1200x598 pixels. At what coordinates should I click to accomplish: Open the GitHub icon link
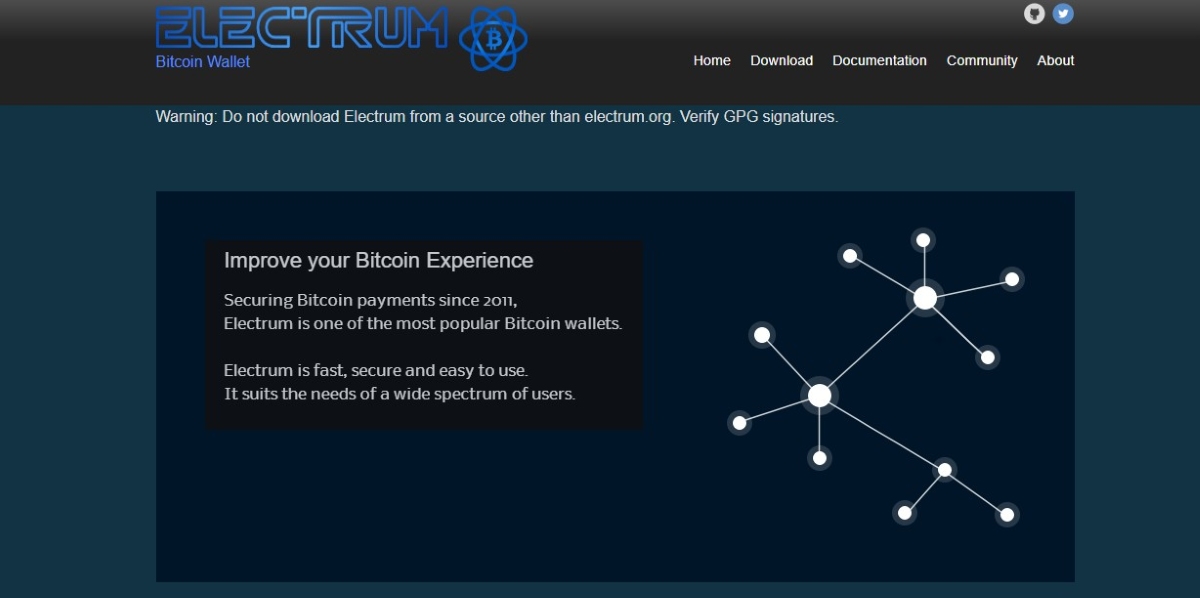pos(1035,14)
